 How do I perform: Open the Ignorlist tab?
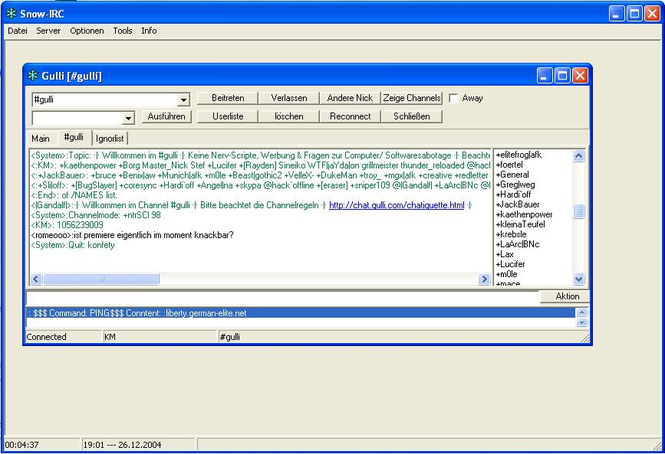[110, 138]
